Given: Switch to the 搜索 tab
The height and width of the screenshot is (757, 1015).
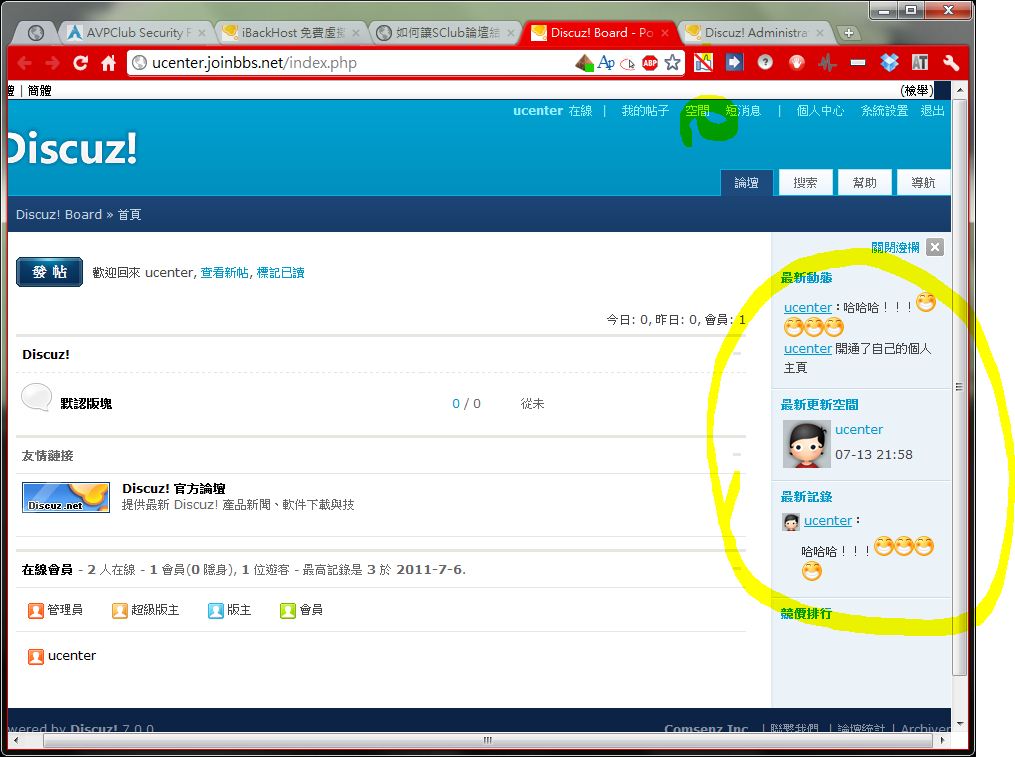Looking at the screenshot, I should coord(805,183).
